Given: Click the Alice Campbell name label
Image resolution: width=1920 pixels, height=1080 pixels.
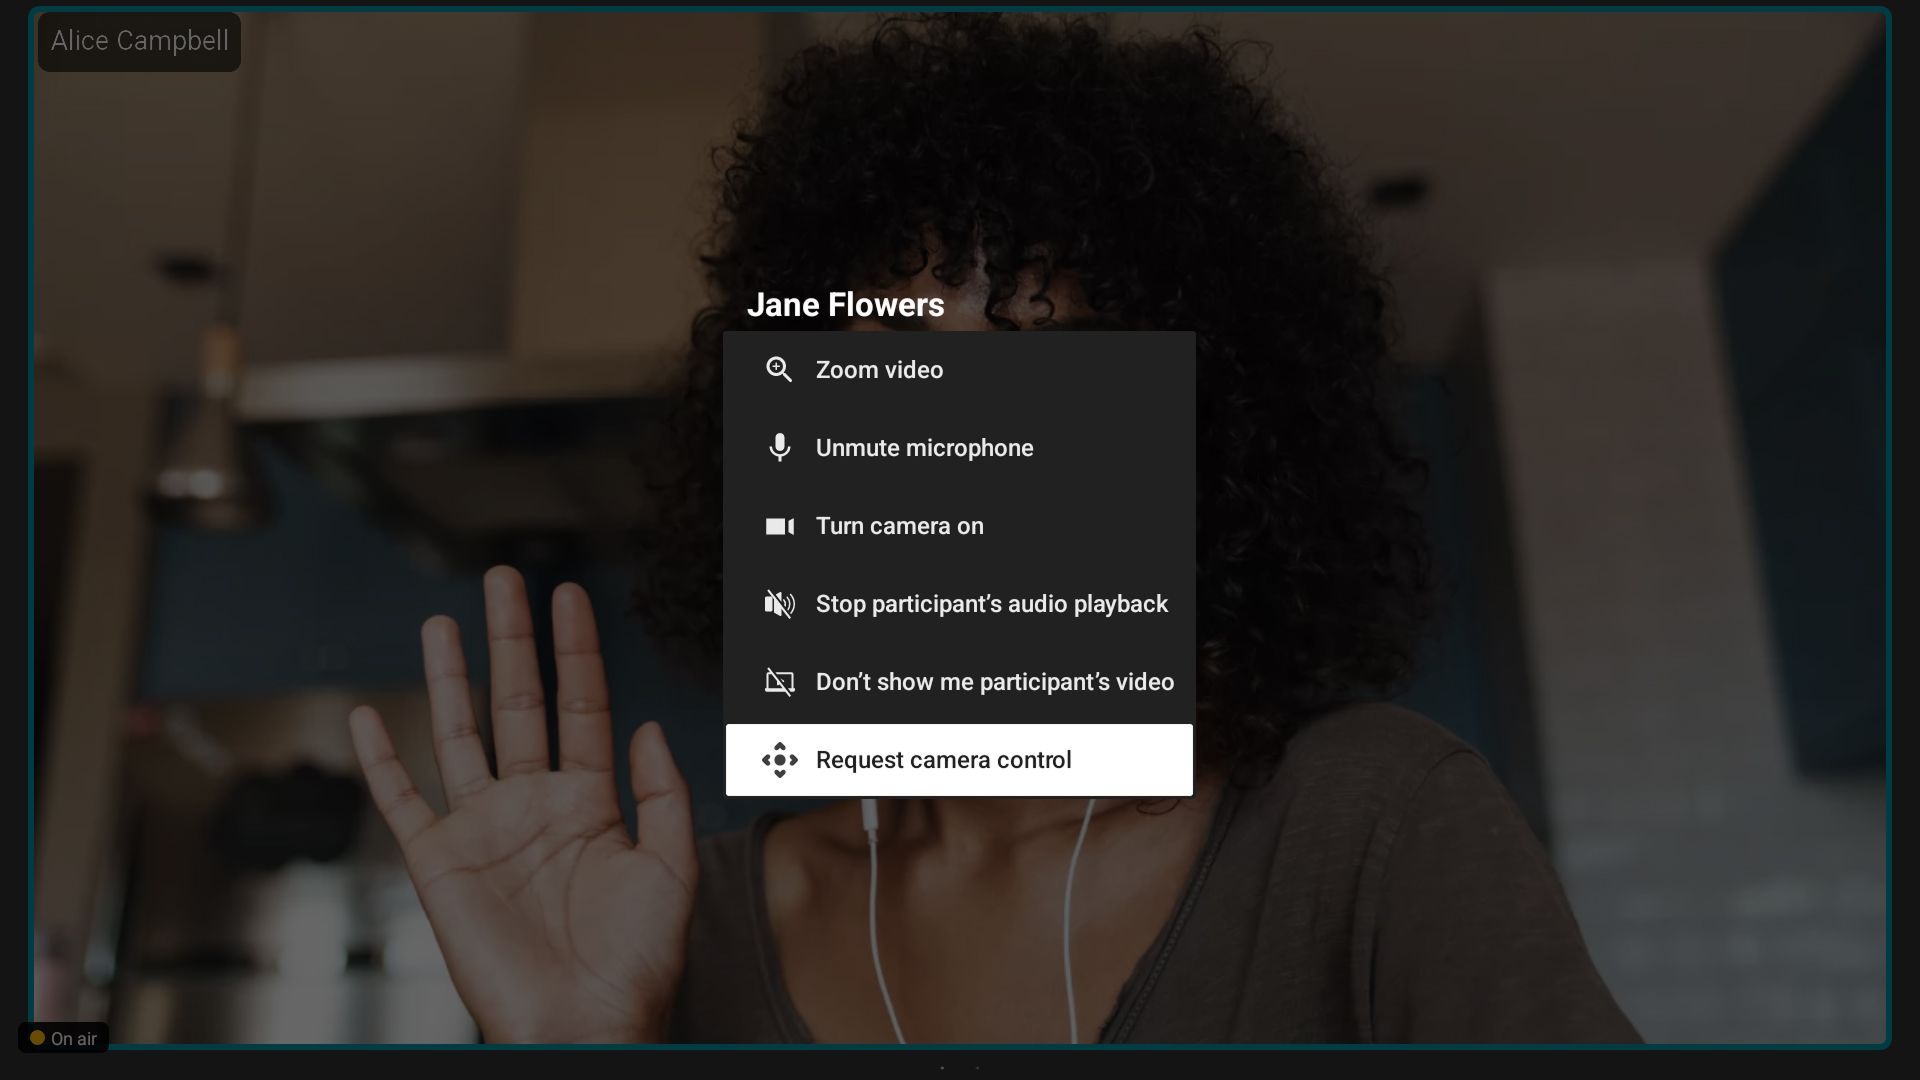Looking at the screenshot, I should coord(139,41).
